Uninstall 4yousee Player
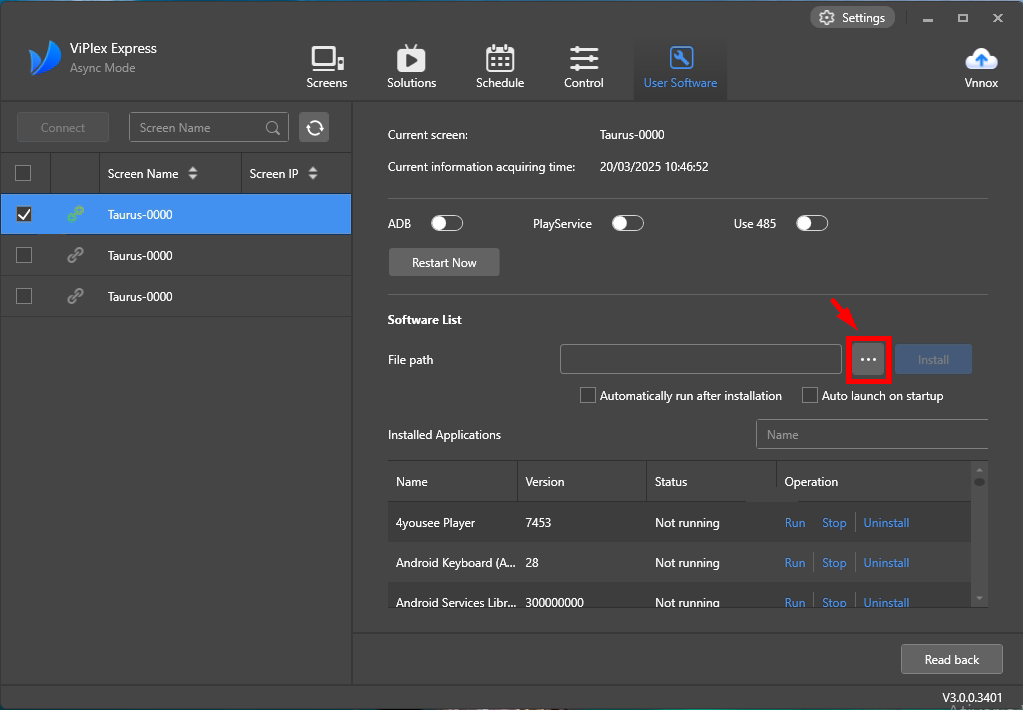 pos(886,523)
